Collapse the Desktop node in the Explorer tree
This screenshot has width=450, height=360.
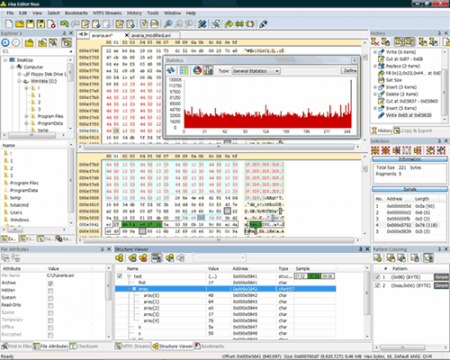(5, 60)
